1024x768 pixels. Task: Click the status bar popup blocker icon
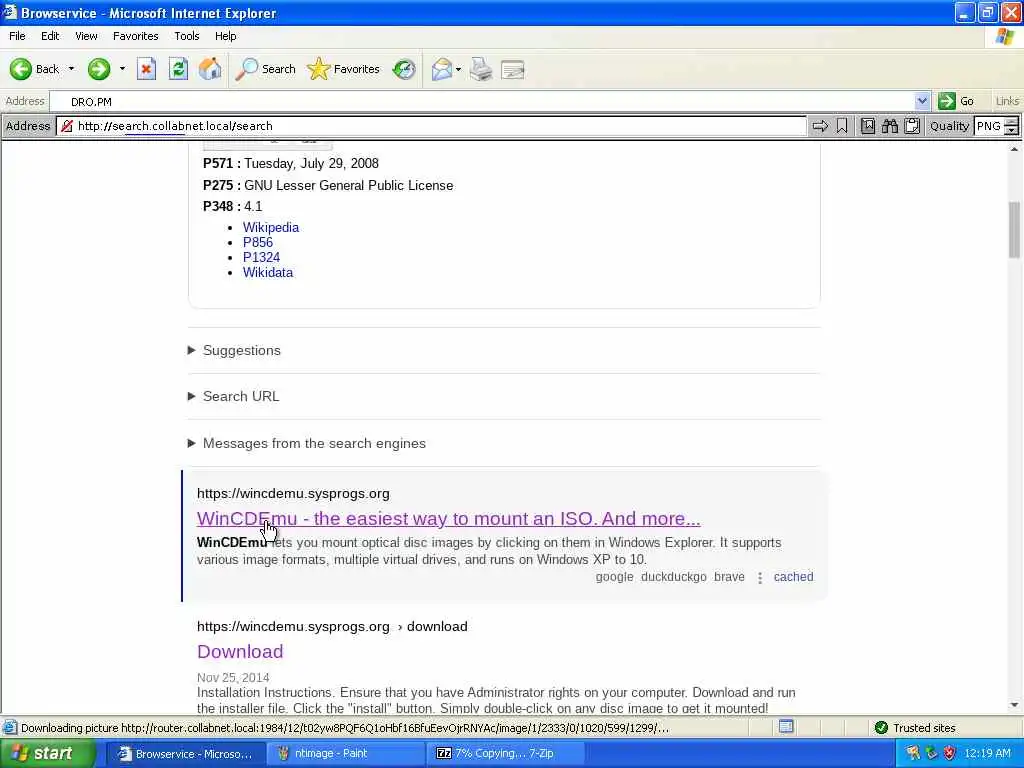coord(786,727)
